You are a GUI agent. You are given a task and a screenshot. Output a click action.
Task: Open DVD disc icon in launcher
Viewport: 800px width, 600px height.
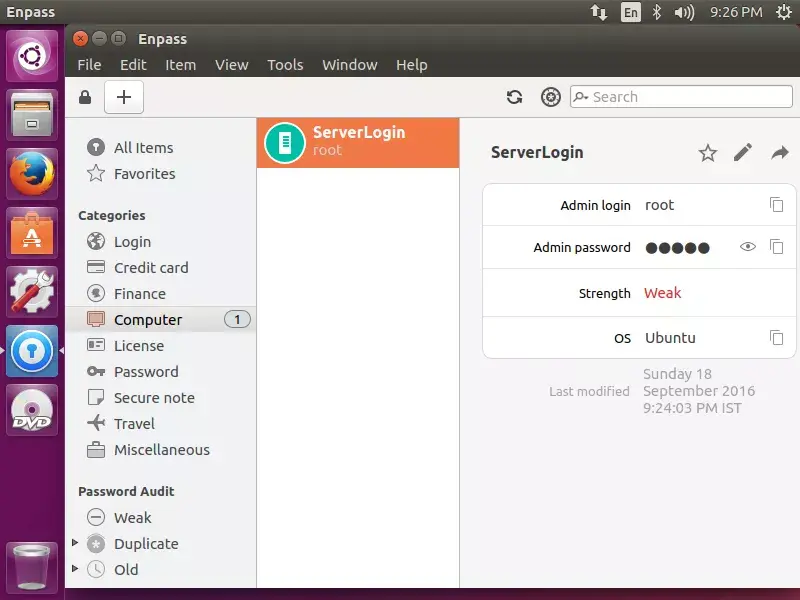point(32,410)
